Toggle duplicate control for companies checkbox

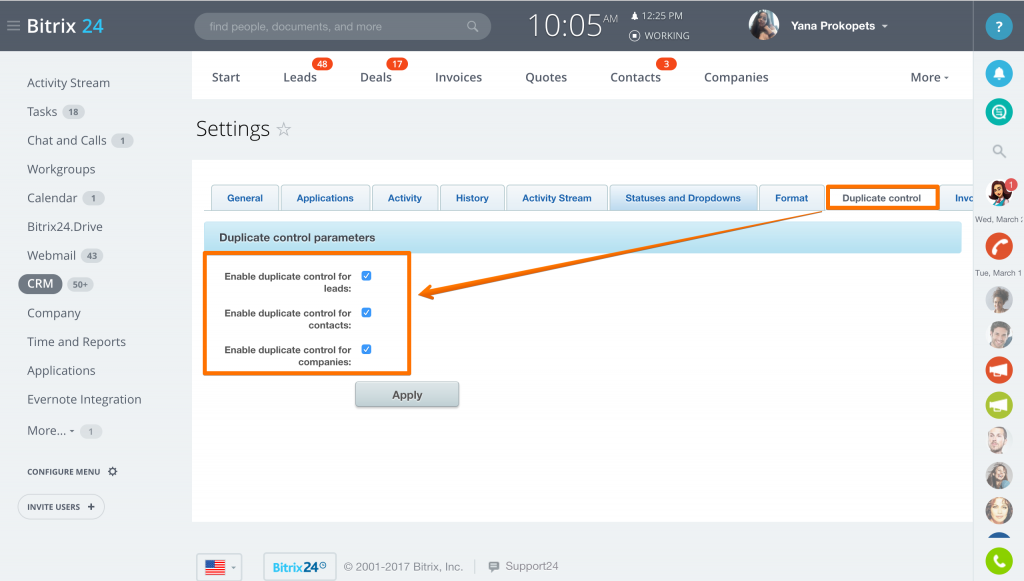366,349
